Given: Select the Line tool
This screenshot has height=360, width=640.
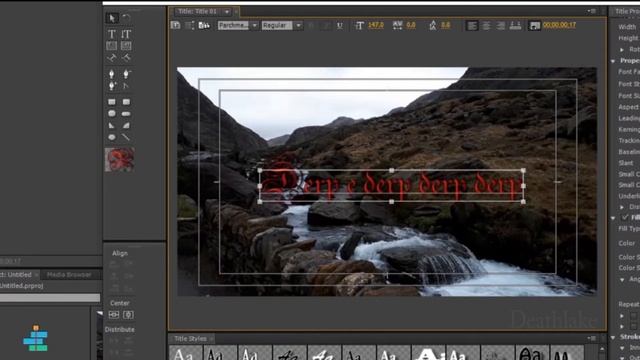Looking at the screenshot, I should [x=127, y=137].
